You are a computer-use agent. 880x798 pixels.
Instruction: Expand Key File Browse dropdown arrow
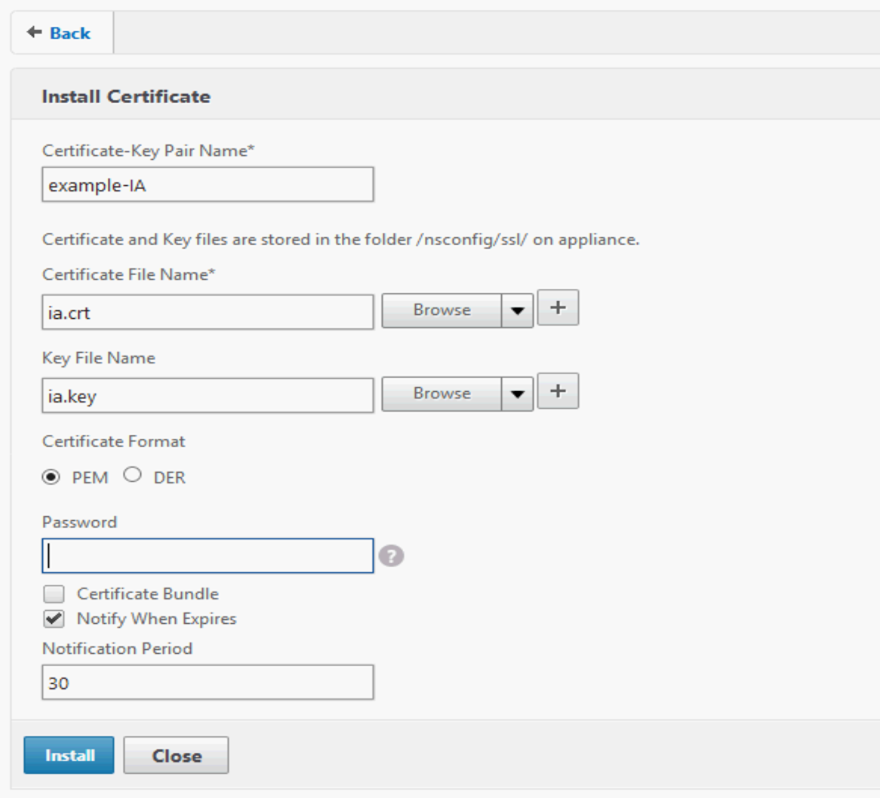[x=517, y=394]
